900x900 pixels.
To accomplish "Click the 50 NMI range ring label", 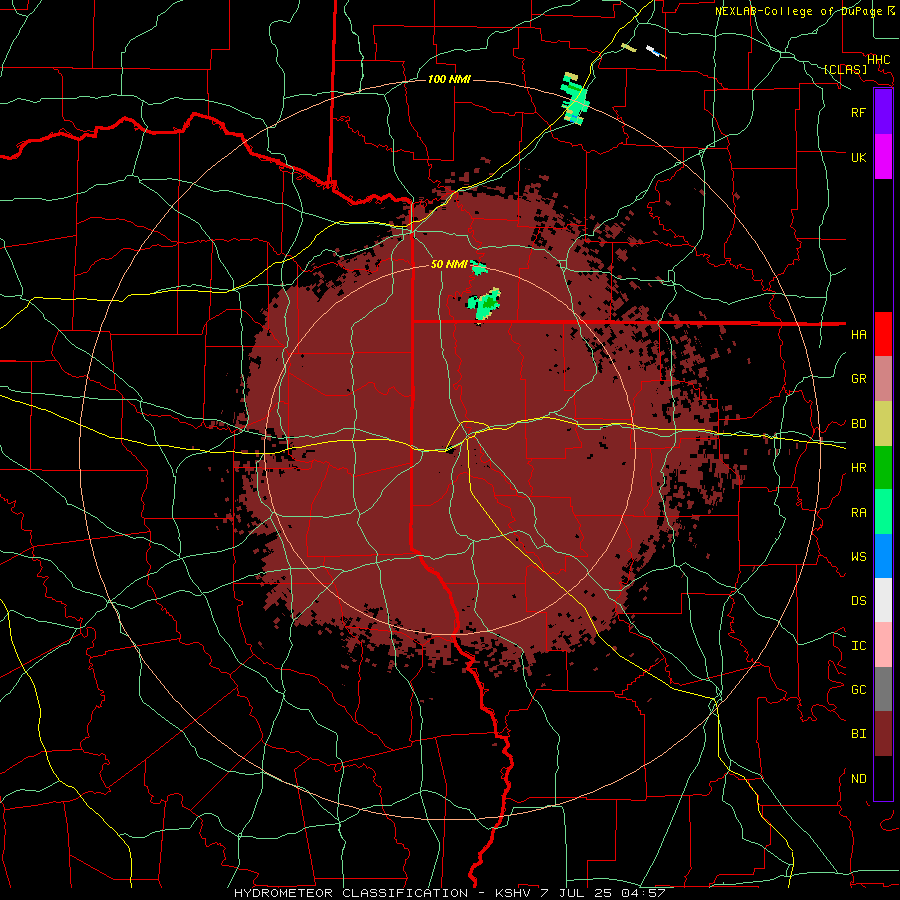I will (x=449, y=264).
